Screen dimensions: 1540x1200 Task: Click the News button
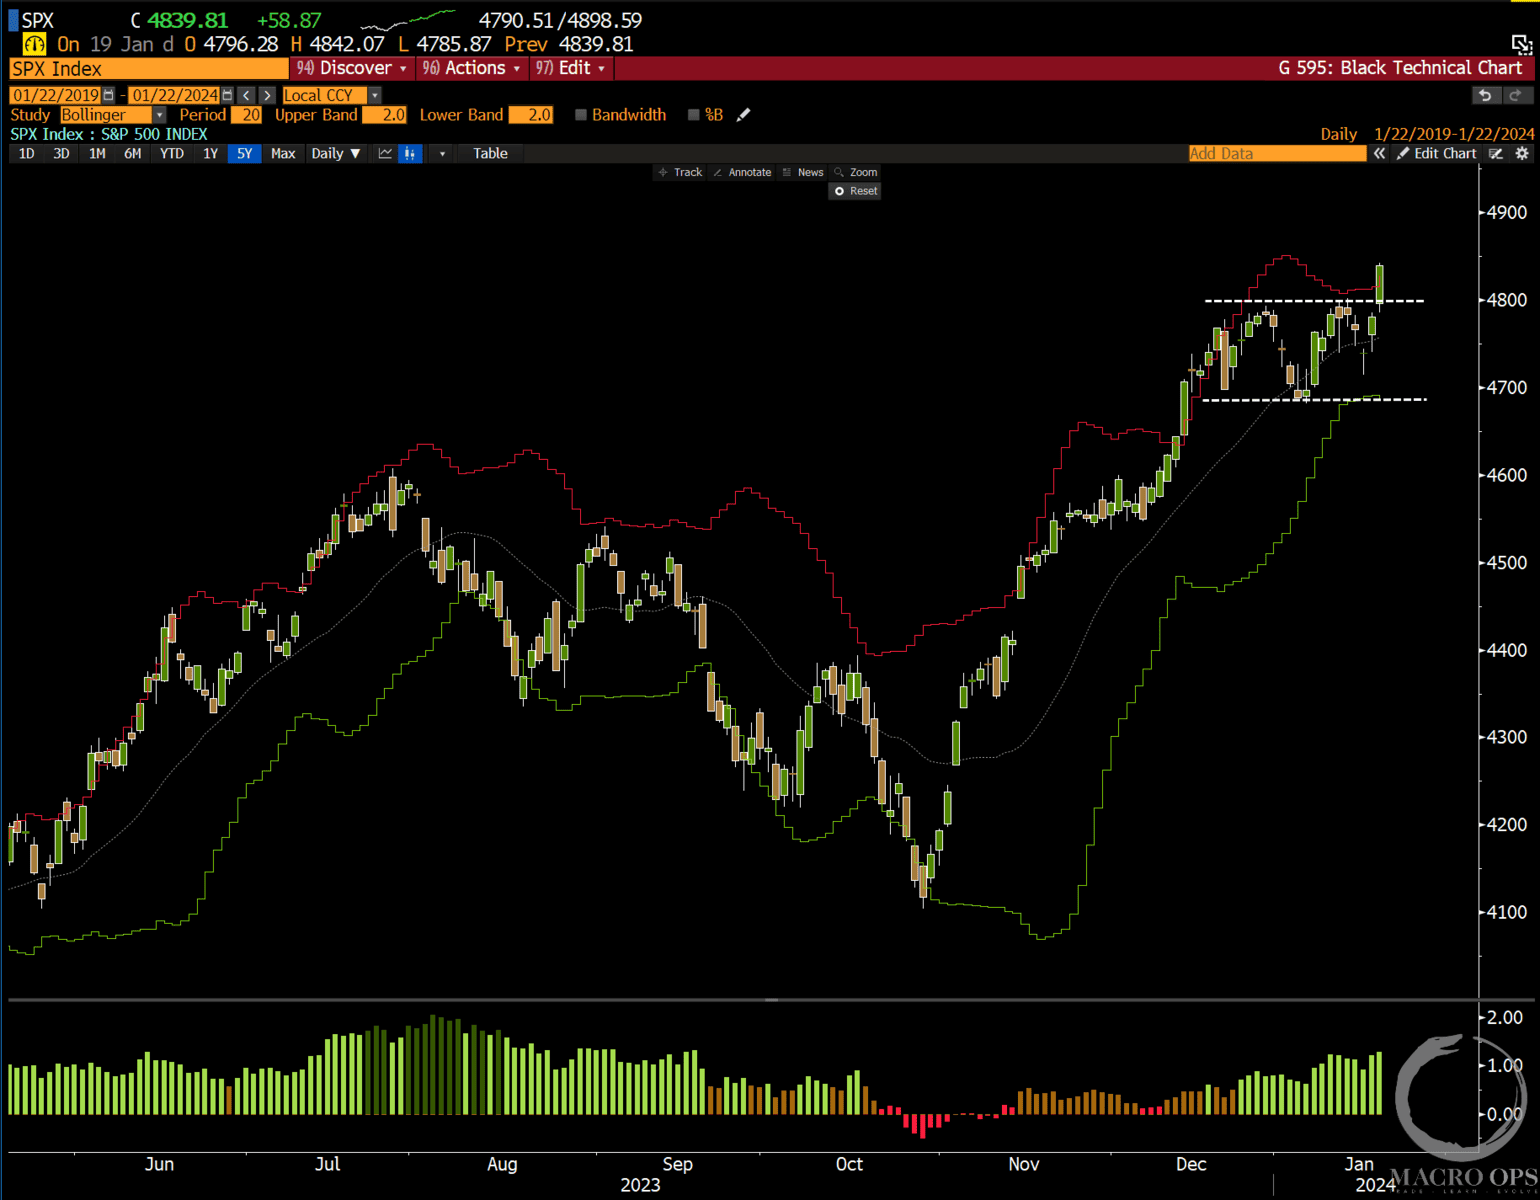pyautogui.click(x=803, y=172)
